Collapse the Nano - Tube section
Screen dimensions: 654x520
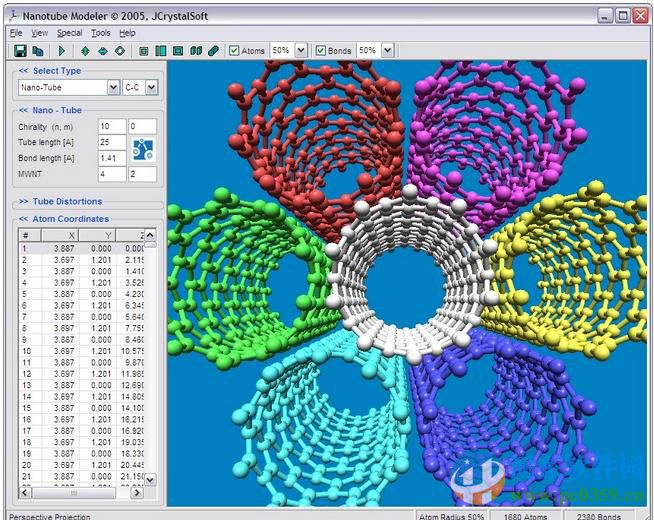[x=50, y=110]
